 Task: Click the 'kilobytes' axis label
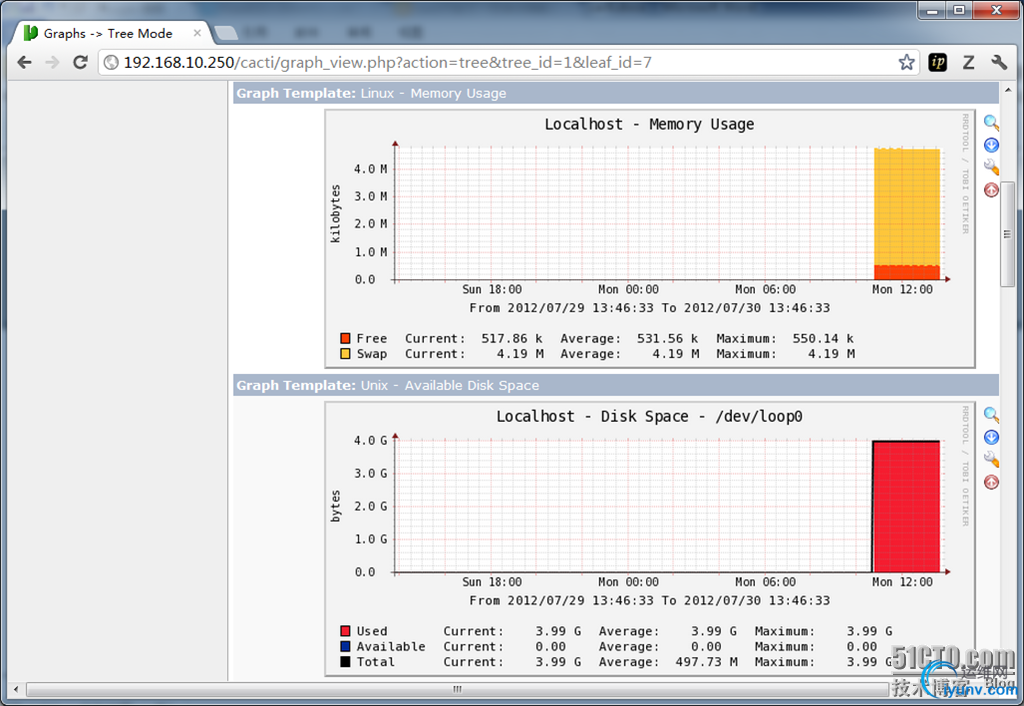tap(336, 214)
